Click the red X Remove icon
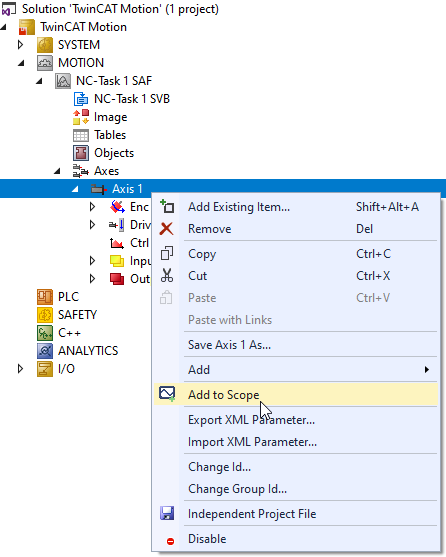 coord(166,229)
